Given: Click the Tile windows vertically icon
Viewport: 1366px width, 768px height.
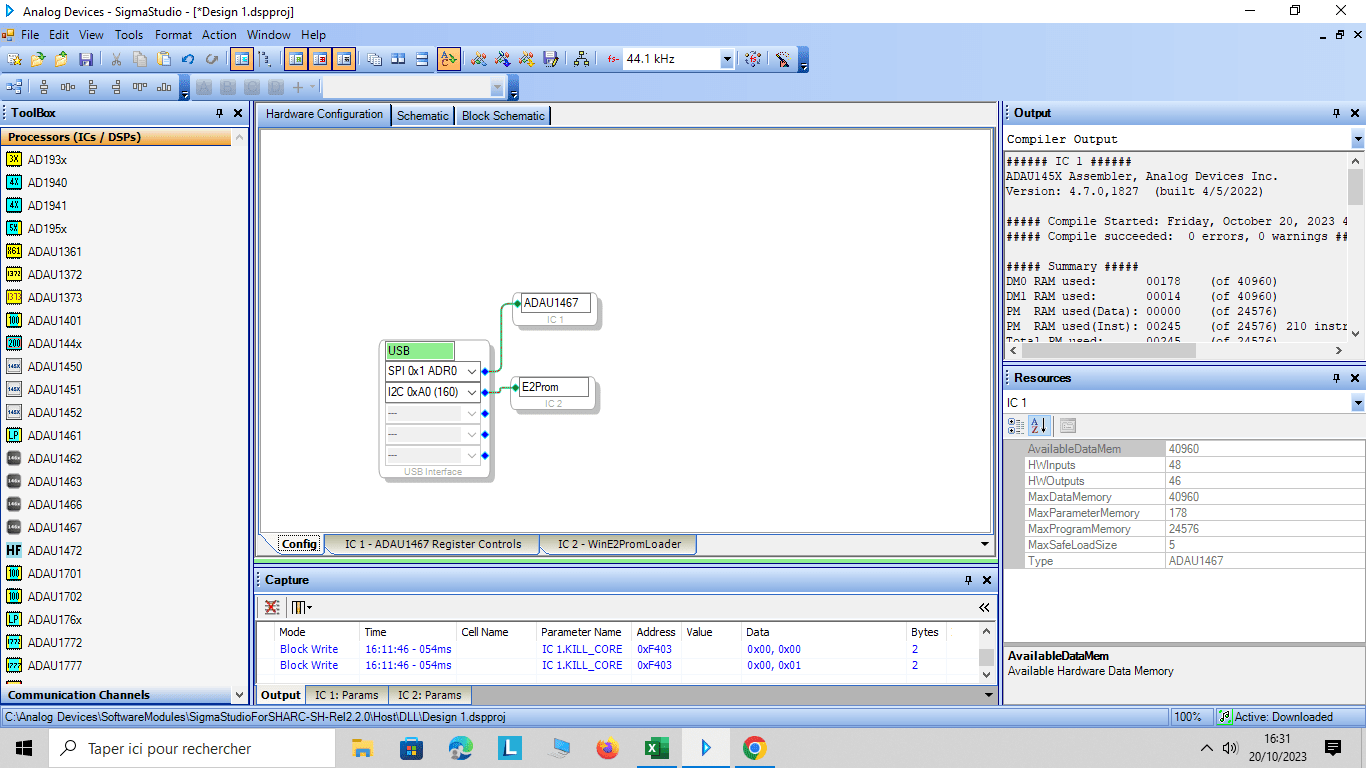Looking at the screenshot, I should tap(398, 59).
